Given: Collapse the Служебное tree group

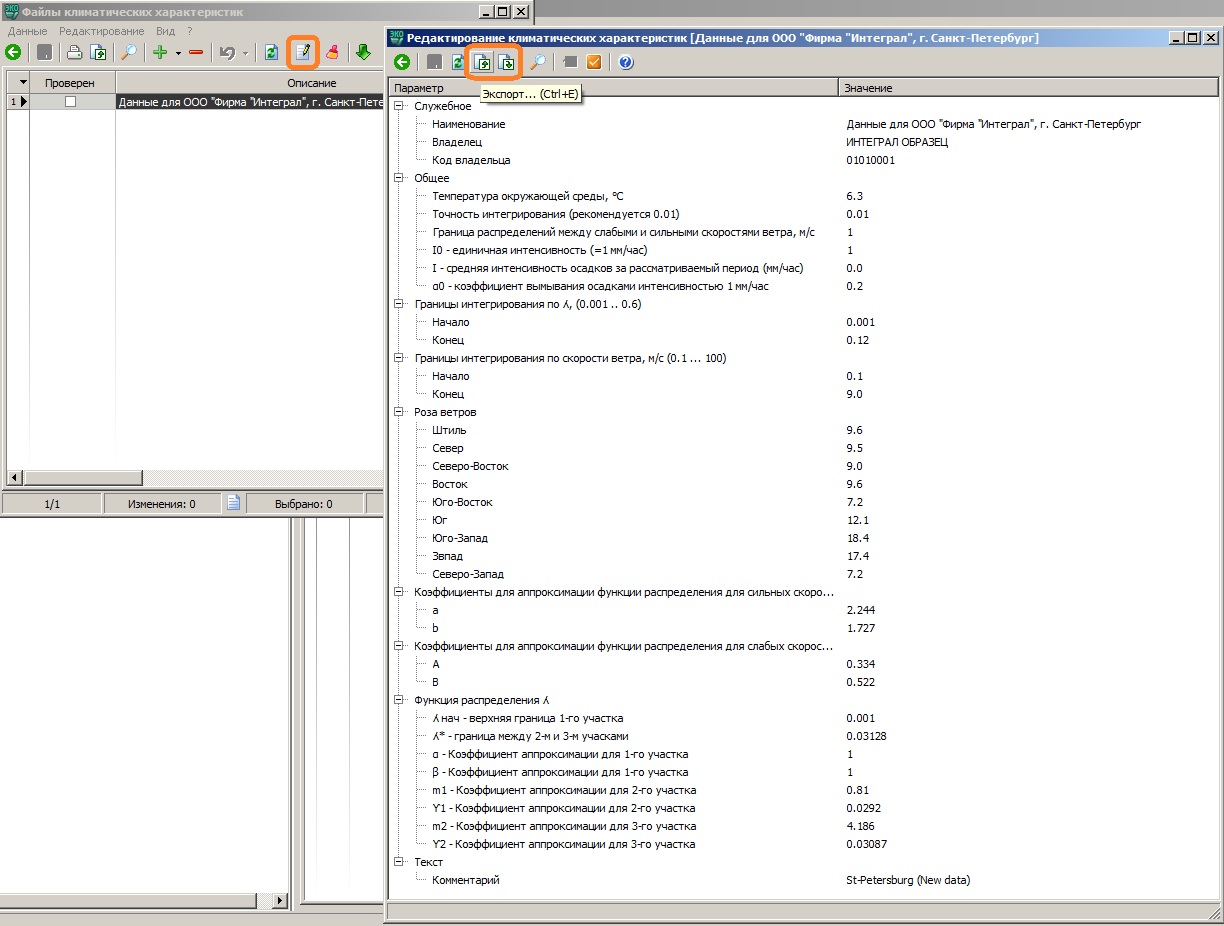Looking at the screenshot, I should 400,106.
